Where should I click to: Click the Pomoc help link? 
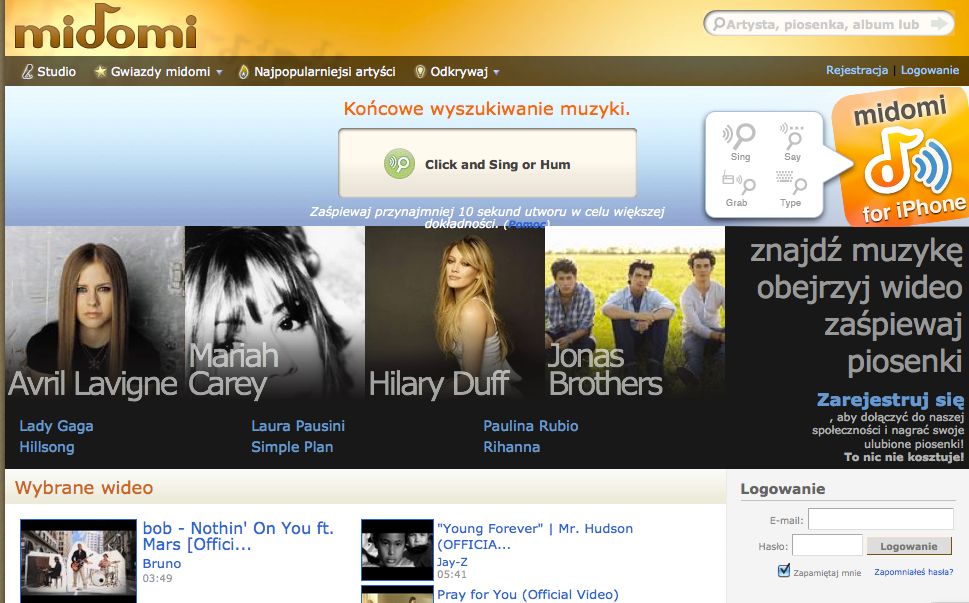[x=527, y=224]
